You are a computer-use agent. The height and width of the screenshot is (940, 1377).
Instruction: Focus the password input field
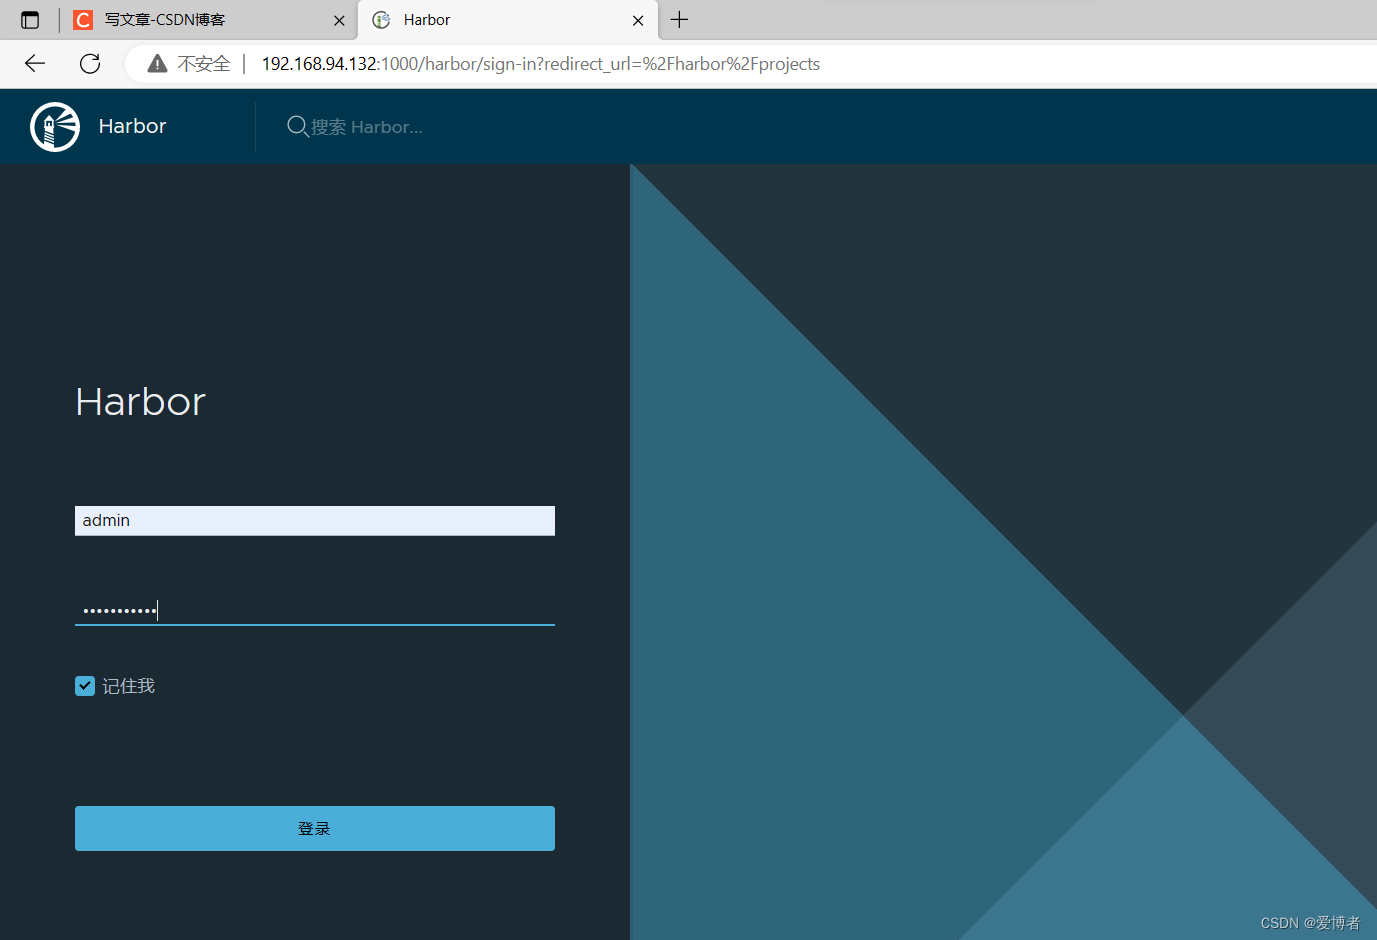point(315,610)
